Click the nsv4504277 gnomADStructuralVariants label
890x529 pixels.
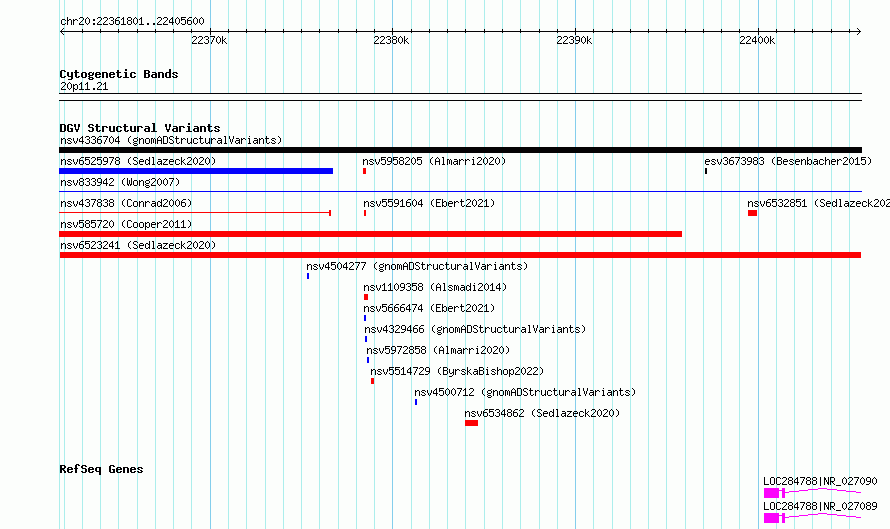tap(417, 266)
